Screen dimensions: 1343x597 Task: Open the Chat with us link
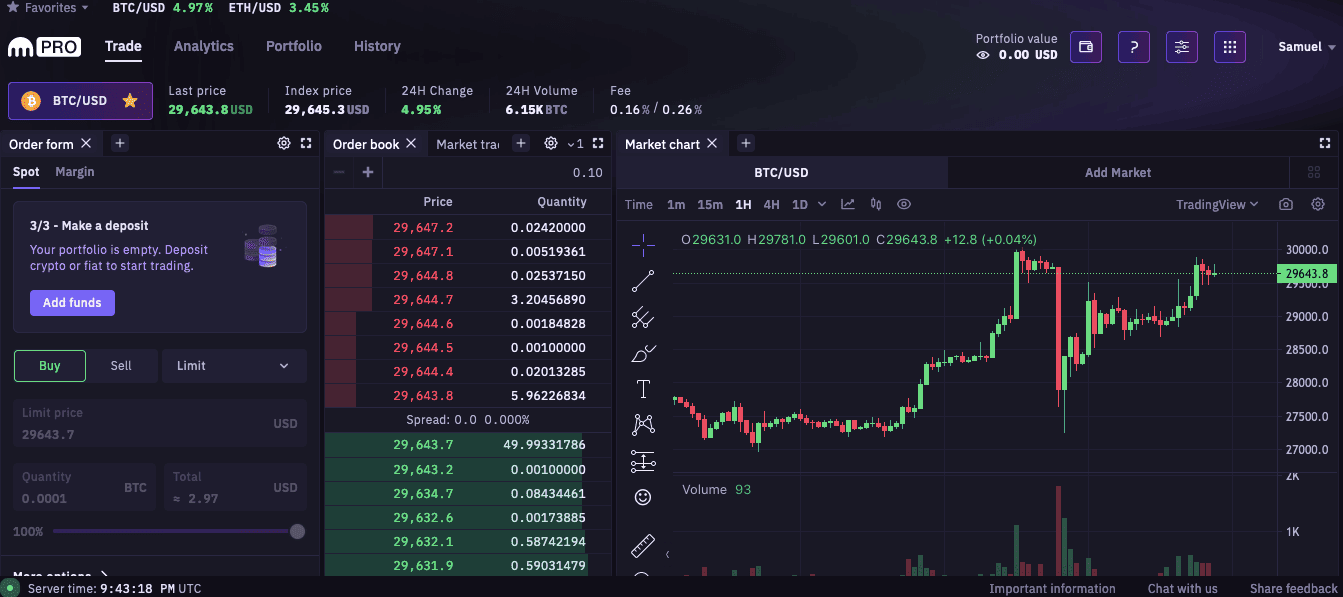point(1183,589)
